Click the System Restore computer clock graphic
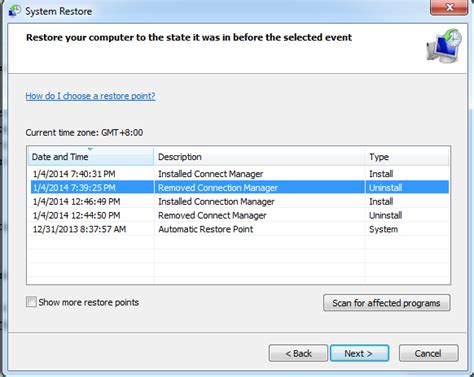 [444, 46]
